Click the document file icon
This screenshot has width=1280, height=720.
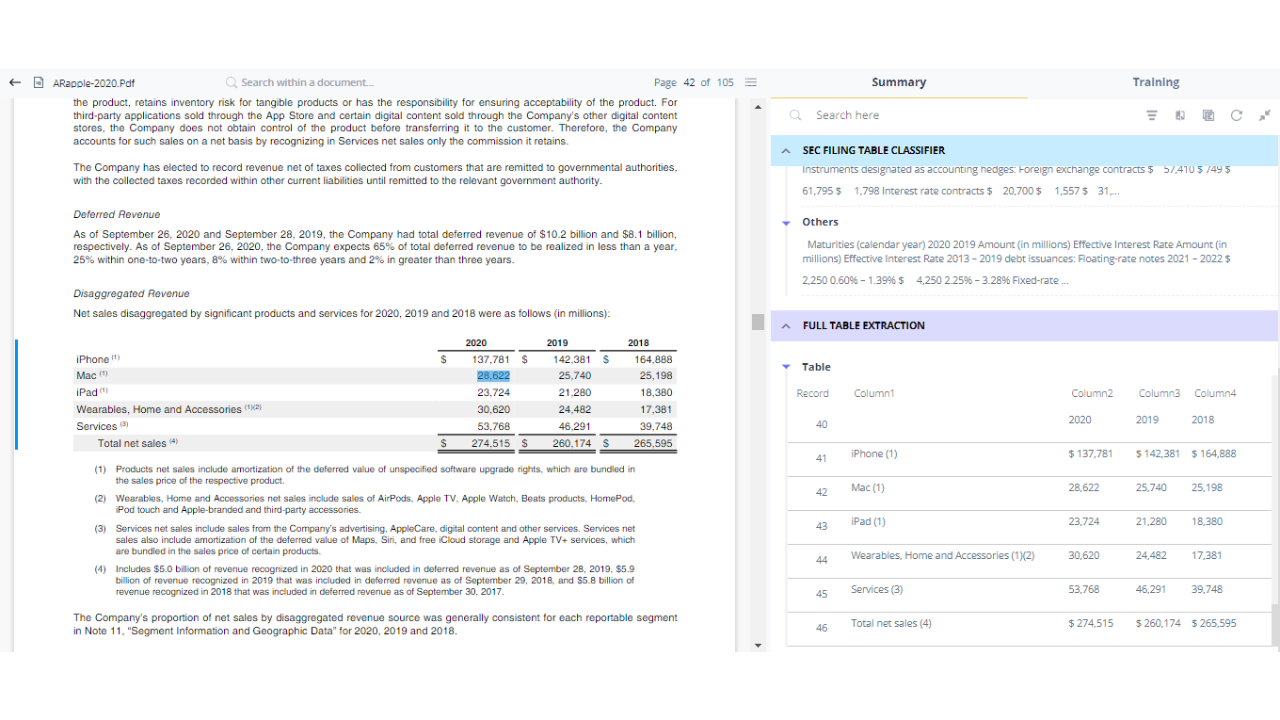pyautogui.click(x=38, y=83)
